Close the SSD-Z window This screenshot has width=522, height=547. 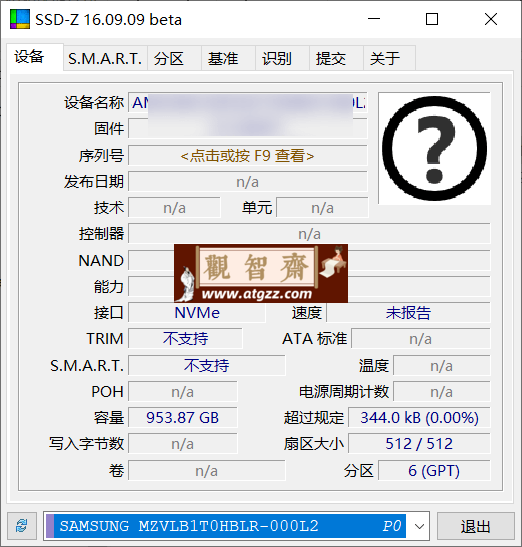(491, 19)
